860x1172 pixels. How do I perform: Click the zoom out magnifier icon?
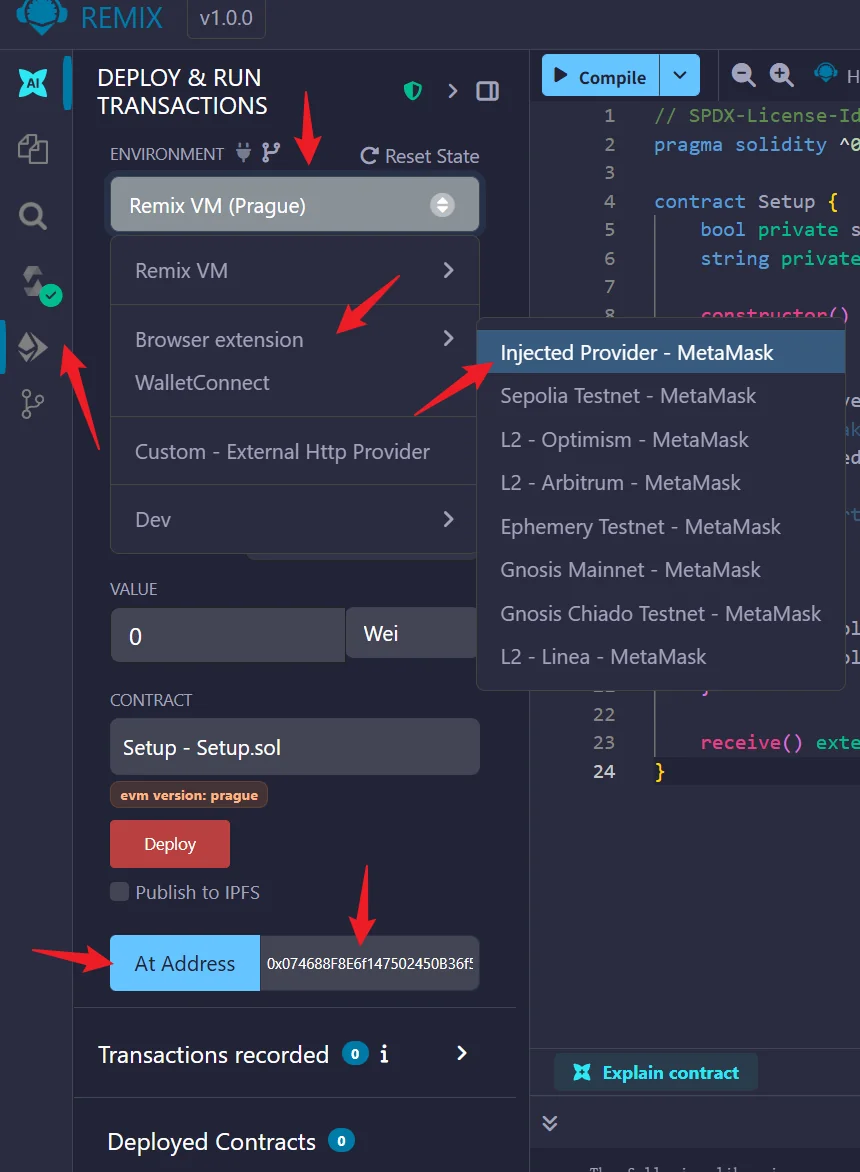[x=744, y=75]
